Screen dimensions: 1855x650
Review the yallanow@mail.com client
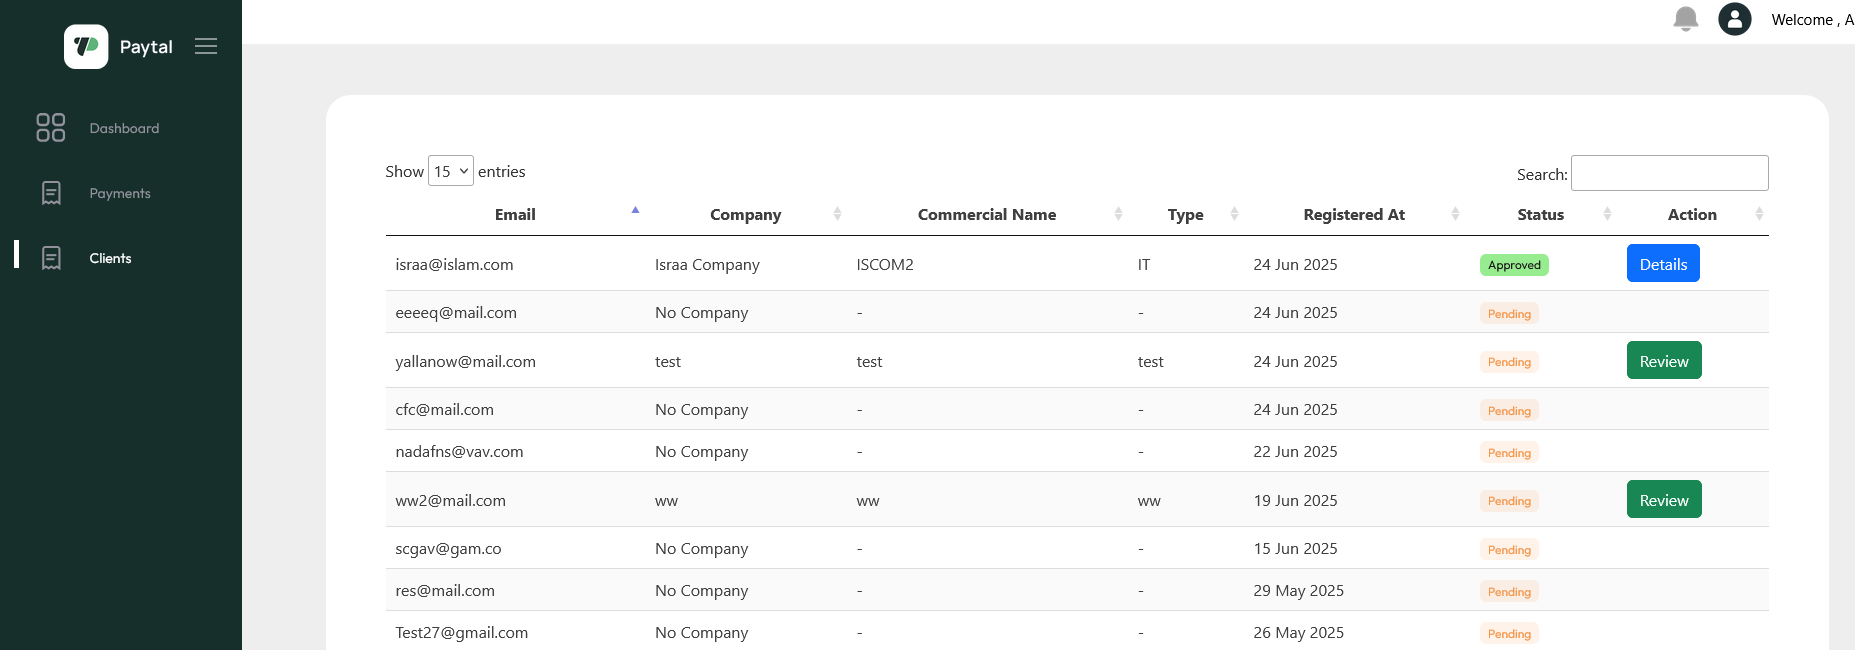1664,361
